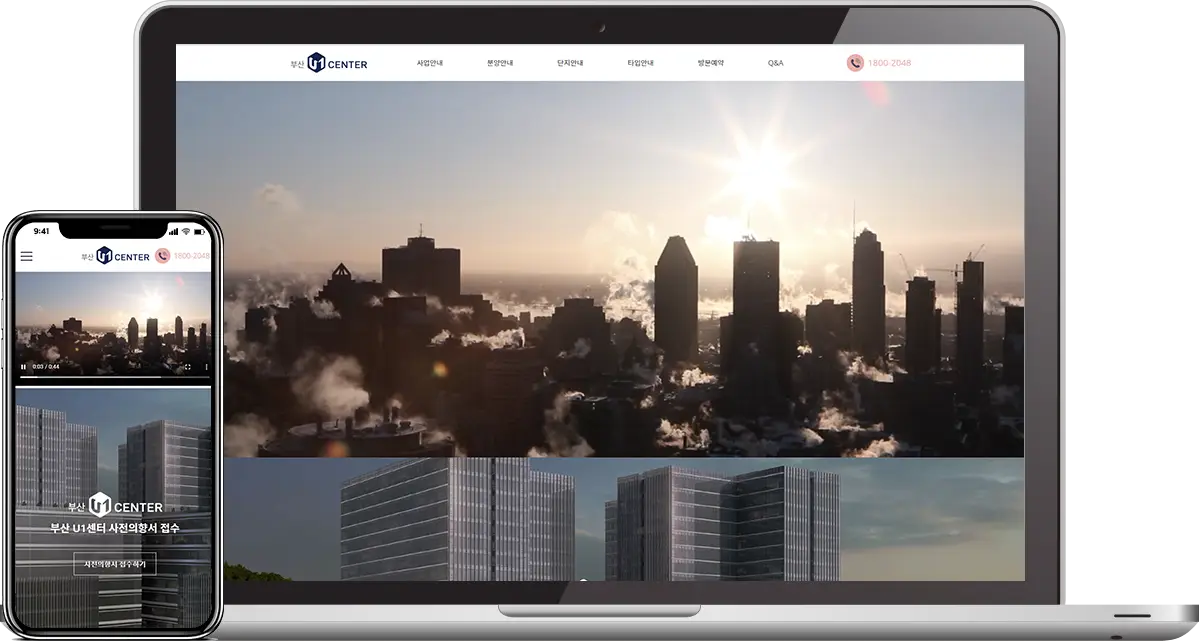Click the building rendering image on desktop
The width and height of the screenshot is (1200, 641).
(600, 518)
